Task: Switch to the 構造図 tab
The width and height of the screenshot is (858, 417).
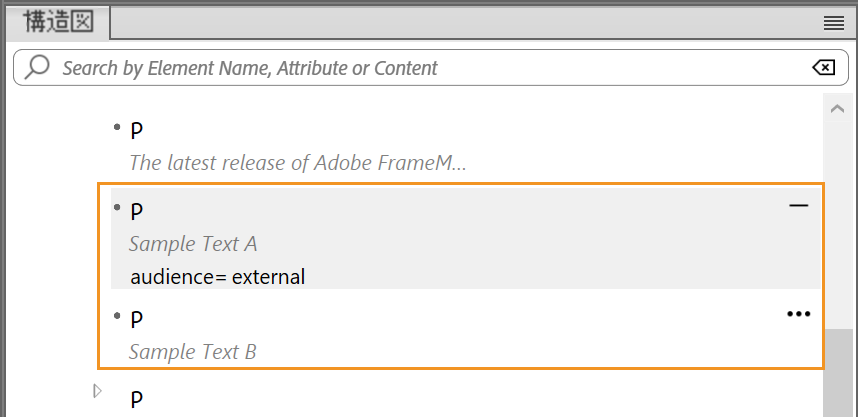Action: click(x=58, y=23)
